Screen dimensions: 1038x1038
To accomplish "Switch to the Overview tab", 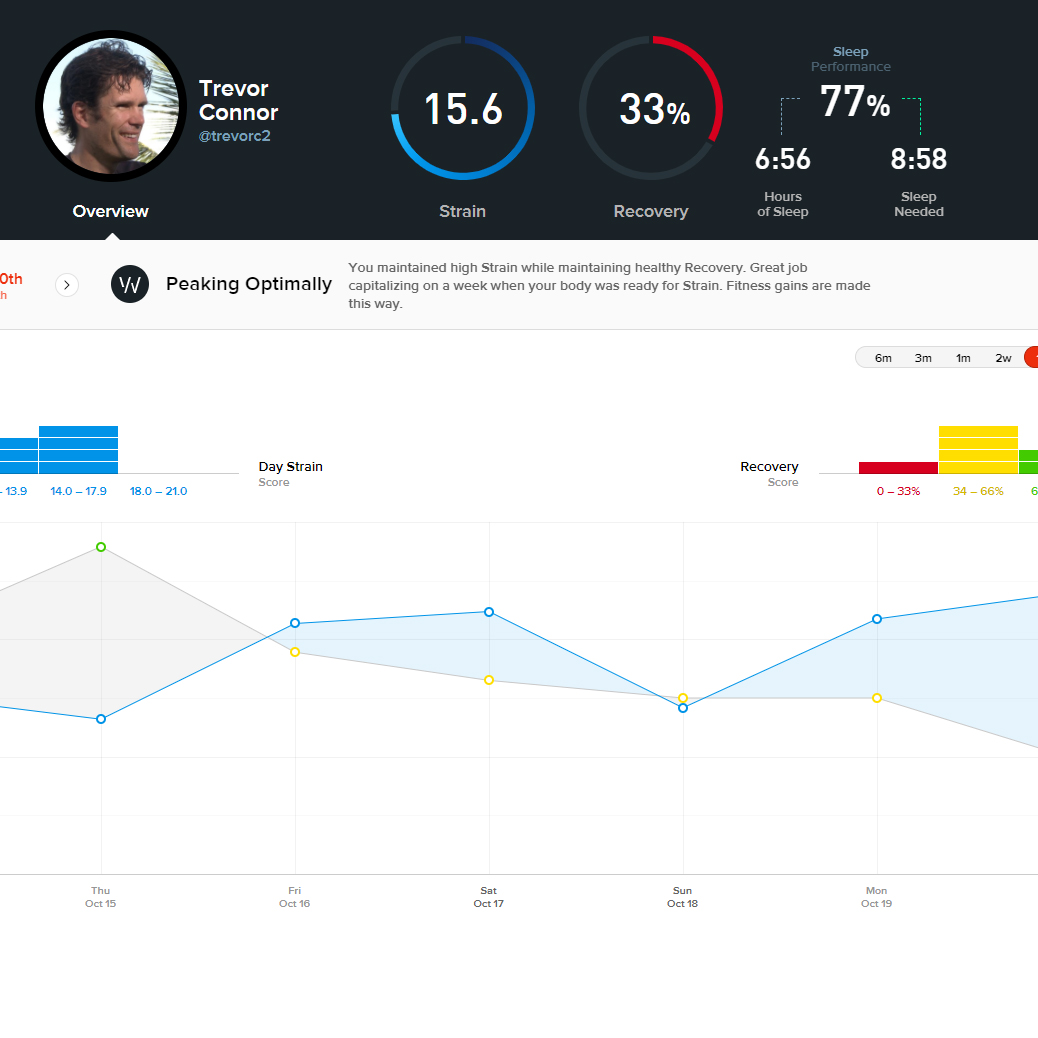I will 110,211.
